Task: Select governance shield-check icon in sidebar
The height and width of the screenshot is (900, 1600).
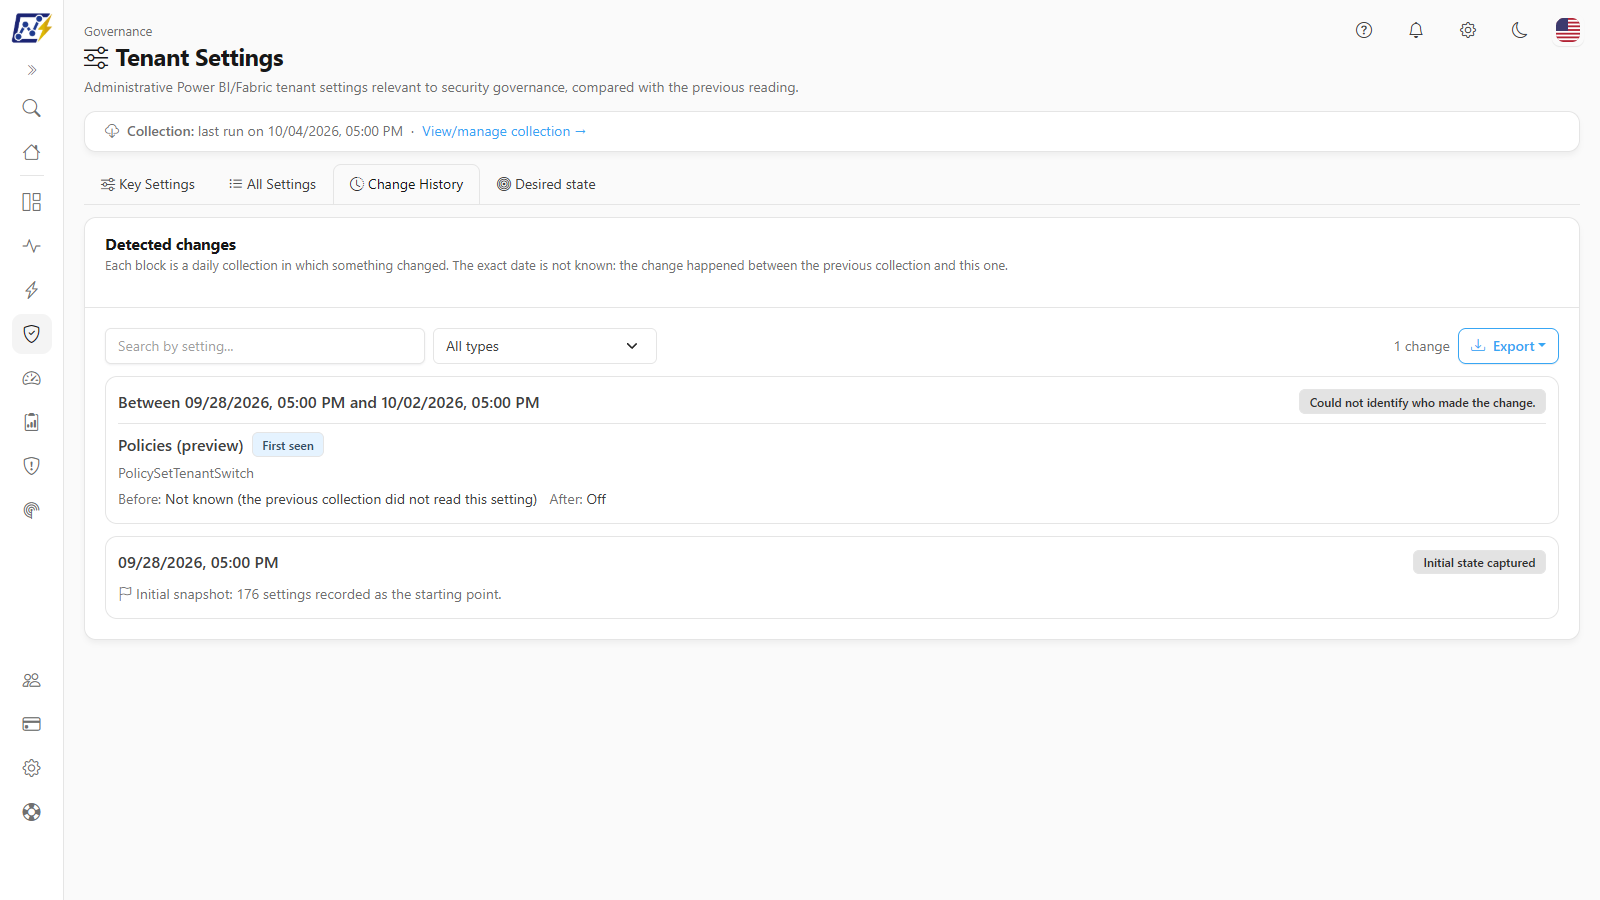Action: tap(32, 334)
